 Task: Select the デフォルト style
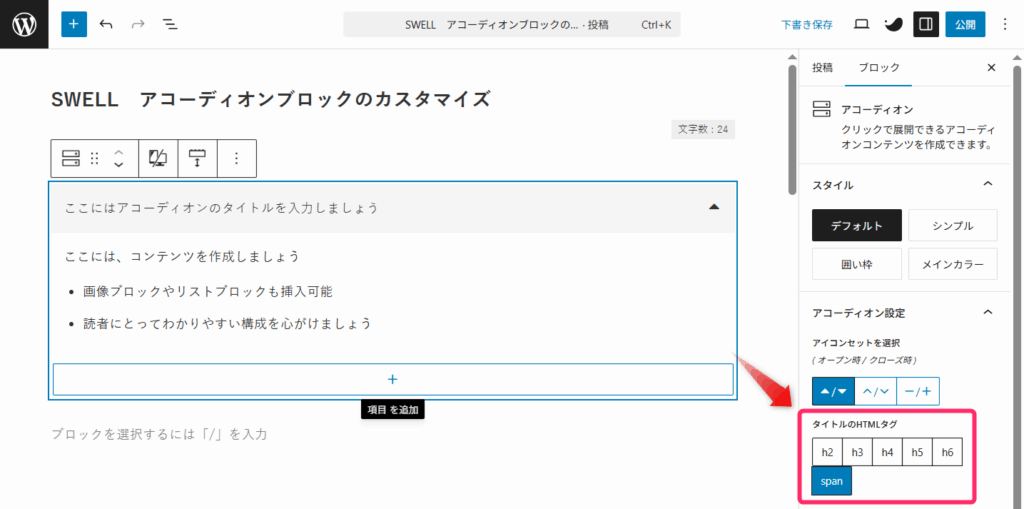[857, 225]
